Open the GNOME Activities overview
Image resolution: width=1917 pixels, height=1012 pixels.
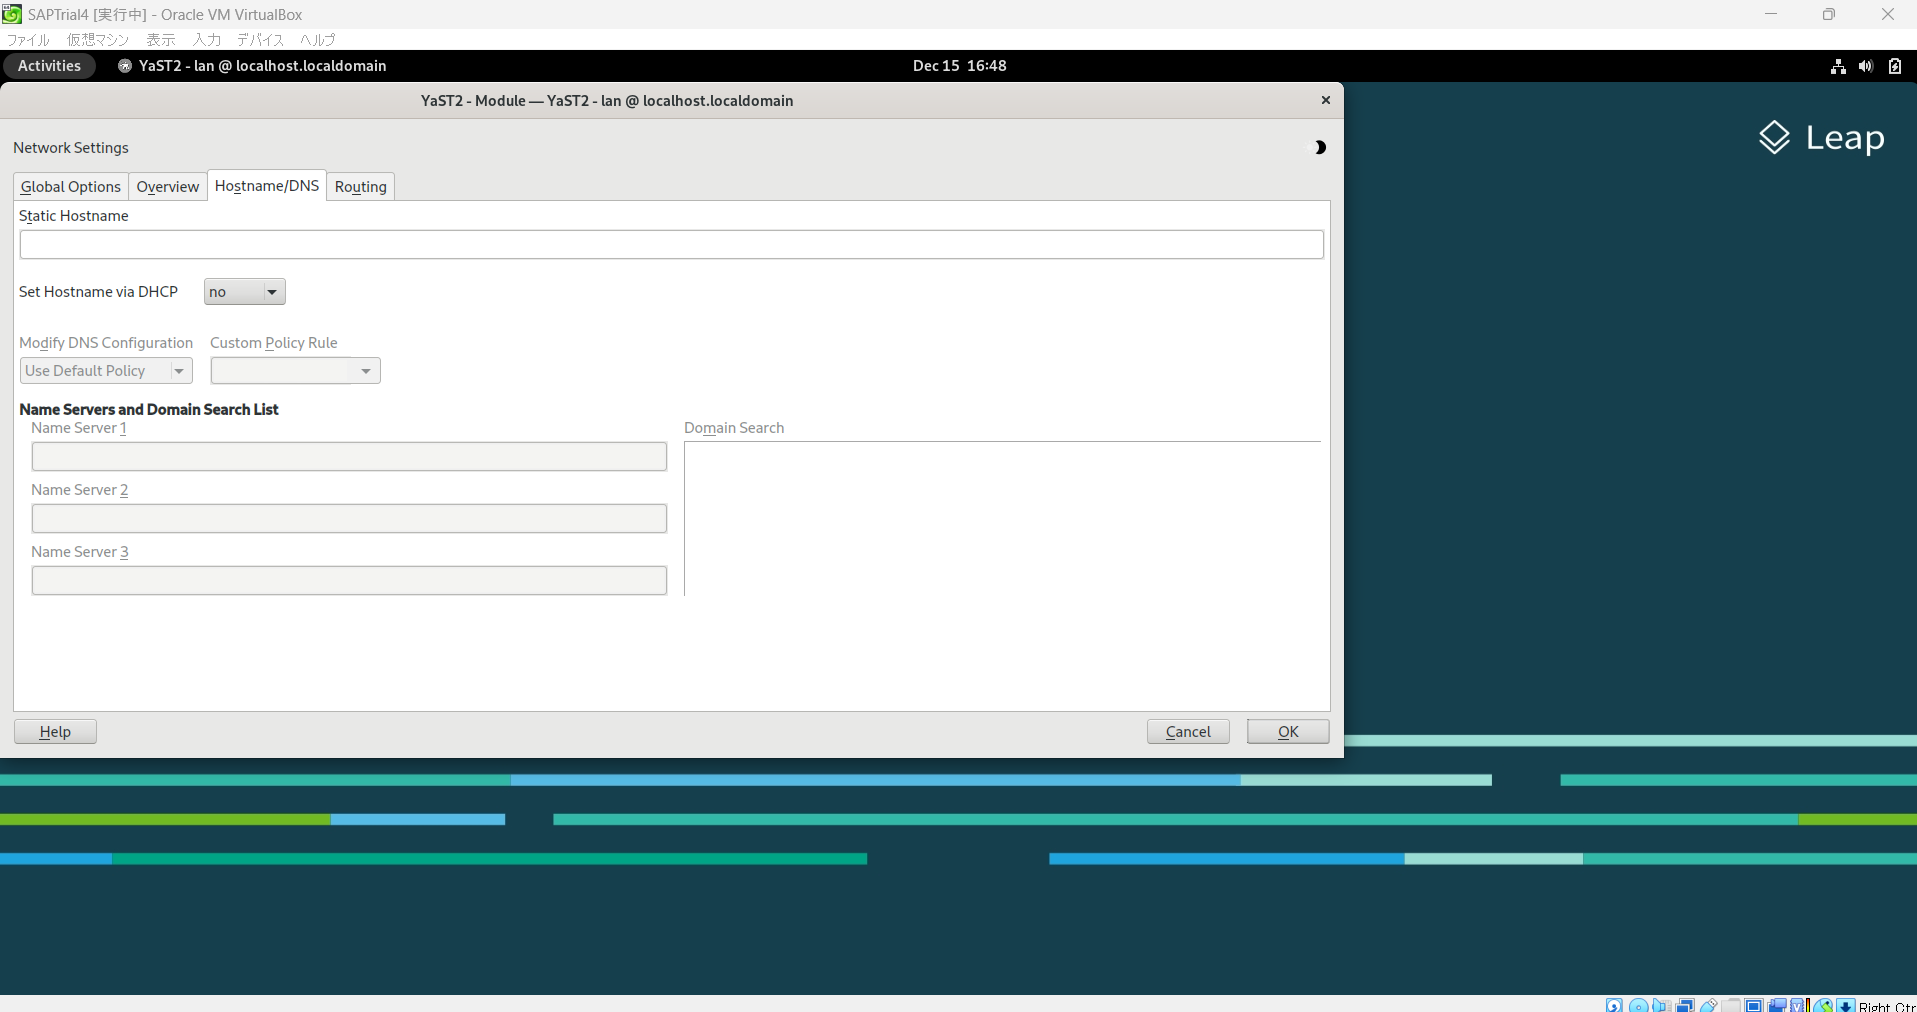point(49,66)
